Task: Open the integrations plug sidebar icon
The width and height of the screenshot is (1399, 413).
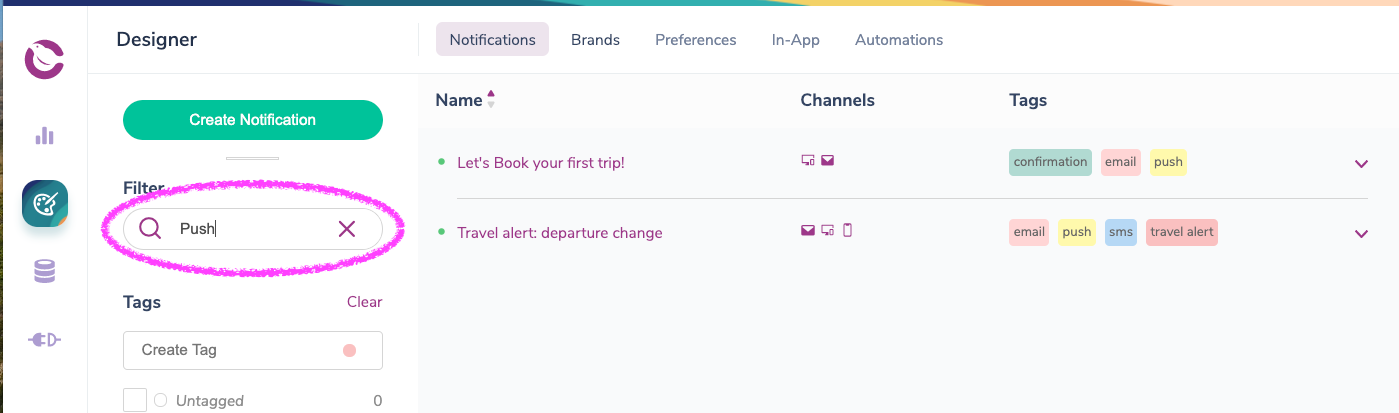Action: coord(45,340)
